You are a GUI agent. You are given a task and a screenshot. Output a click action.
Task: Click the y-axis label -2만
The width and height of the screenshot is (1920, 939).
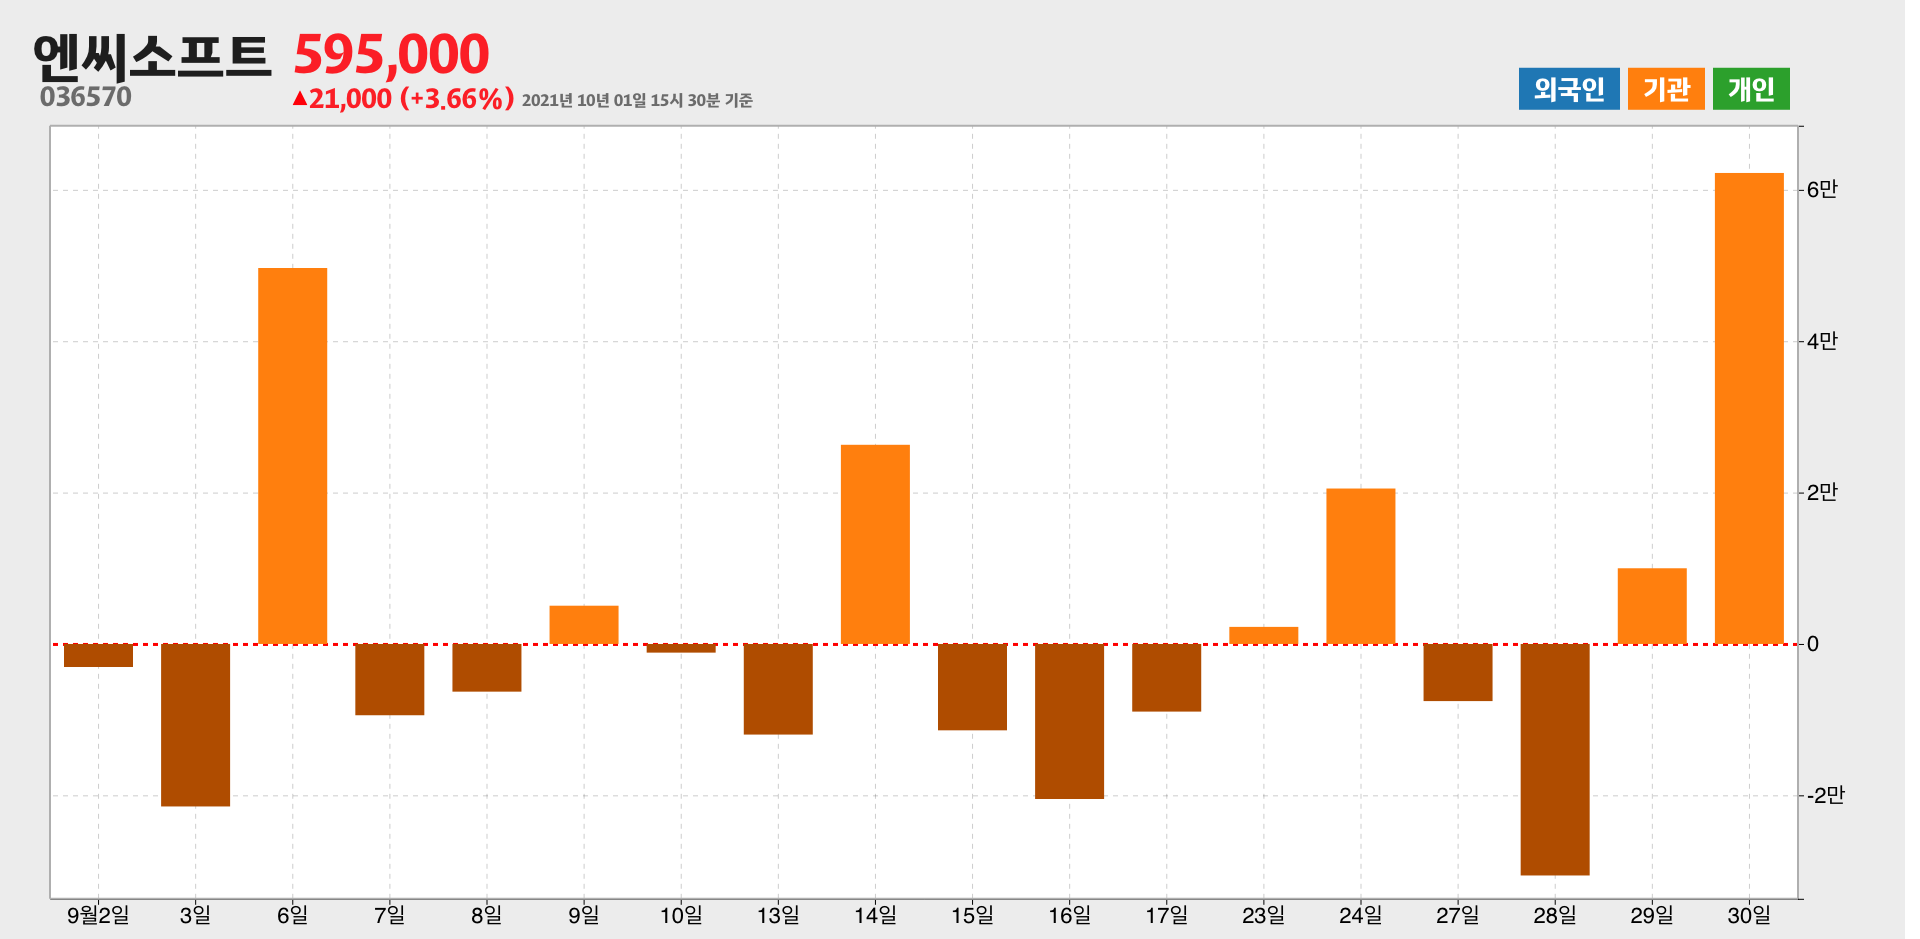tap(1825, 795)
